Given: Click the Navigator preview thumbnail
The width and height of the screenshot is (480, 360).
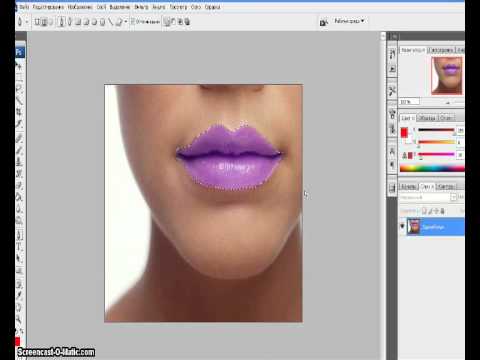Looking at the screenshot, I should pos(447,75).
